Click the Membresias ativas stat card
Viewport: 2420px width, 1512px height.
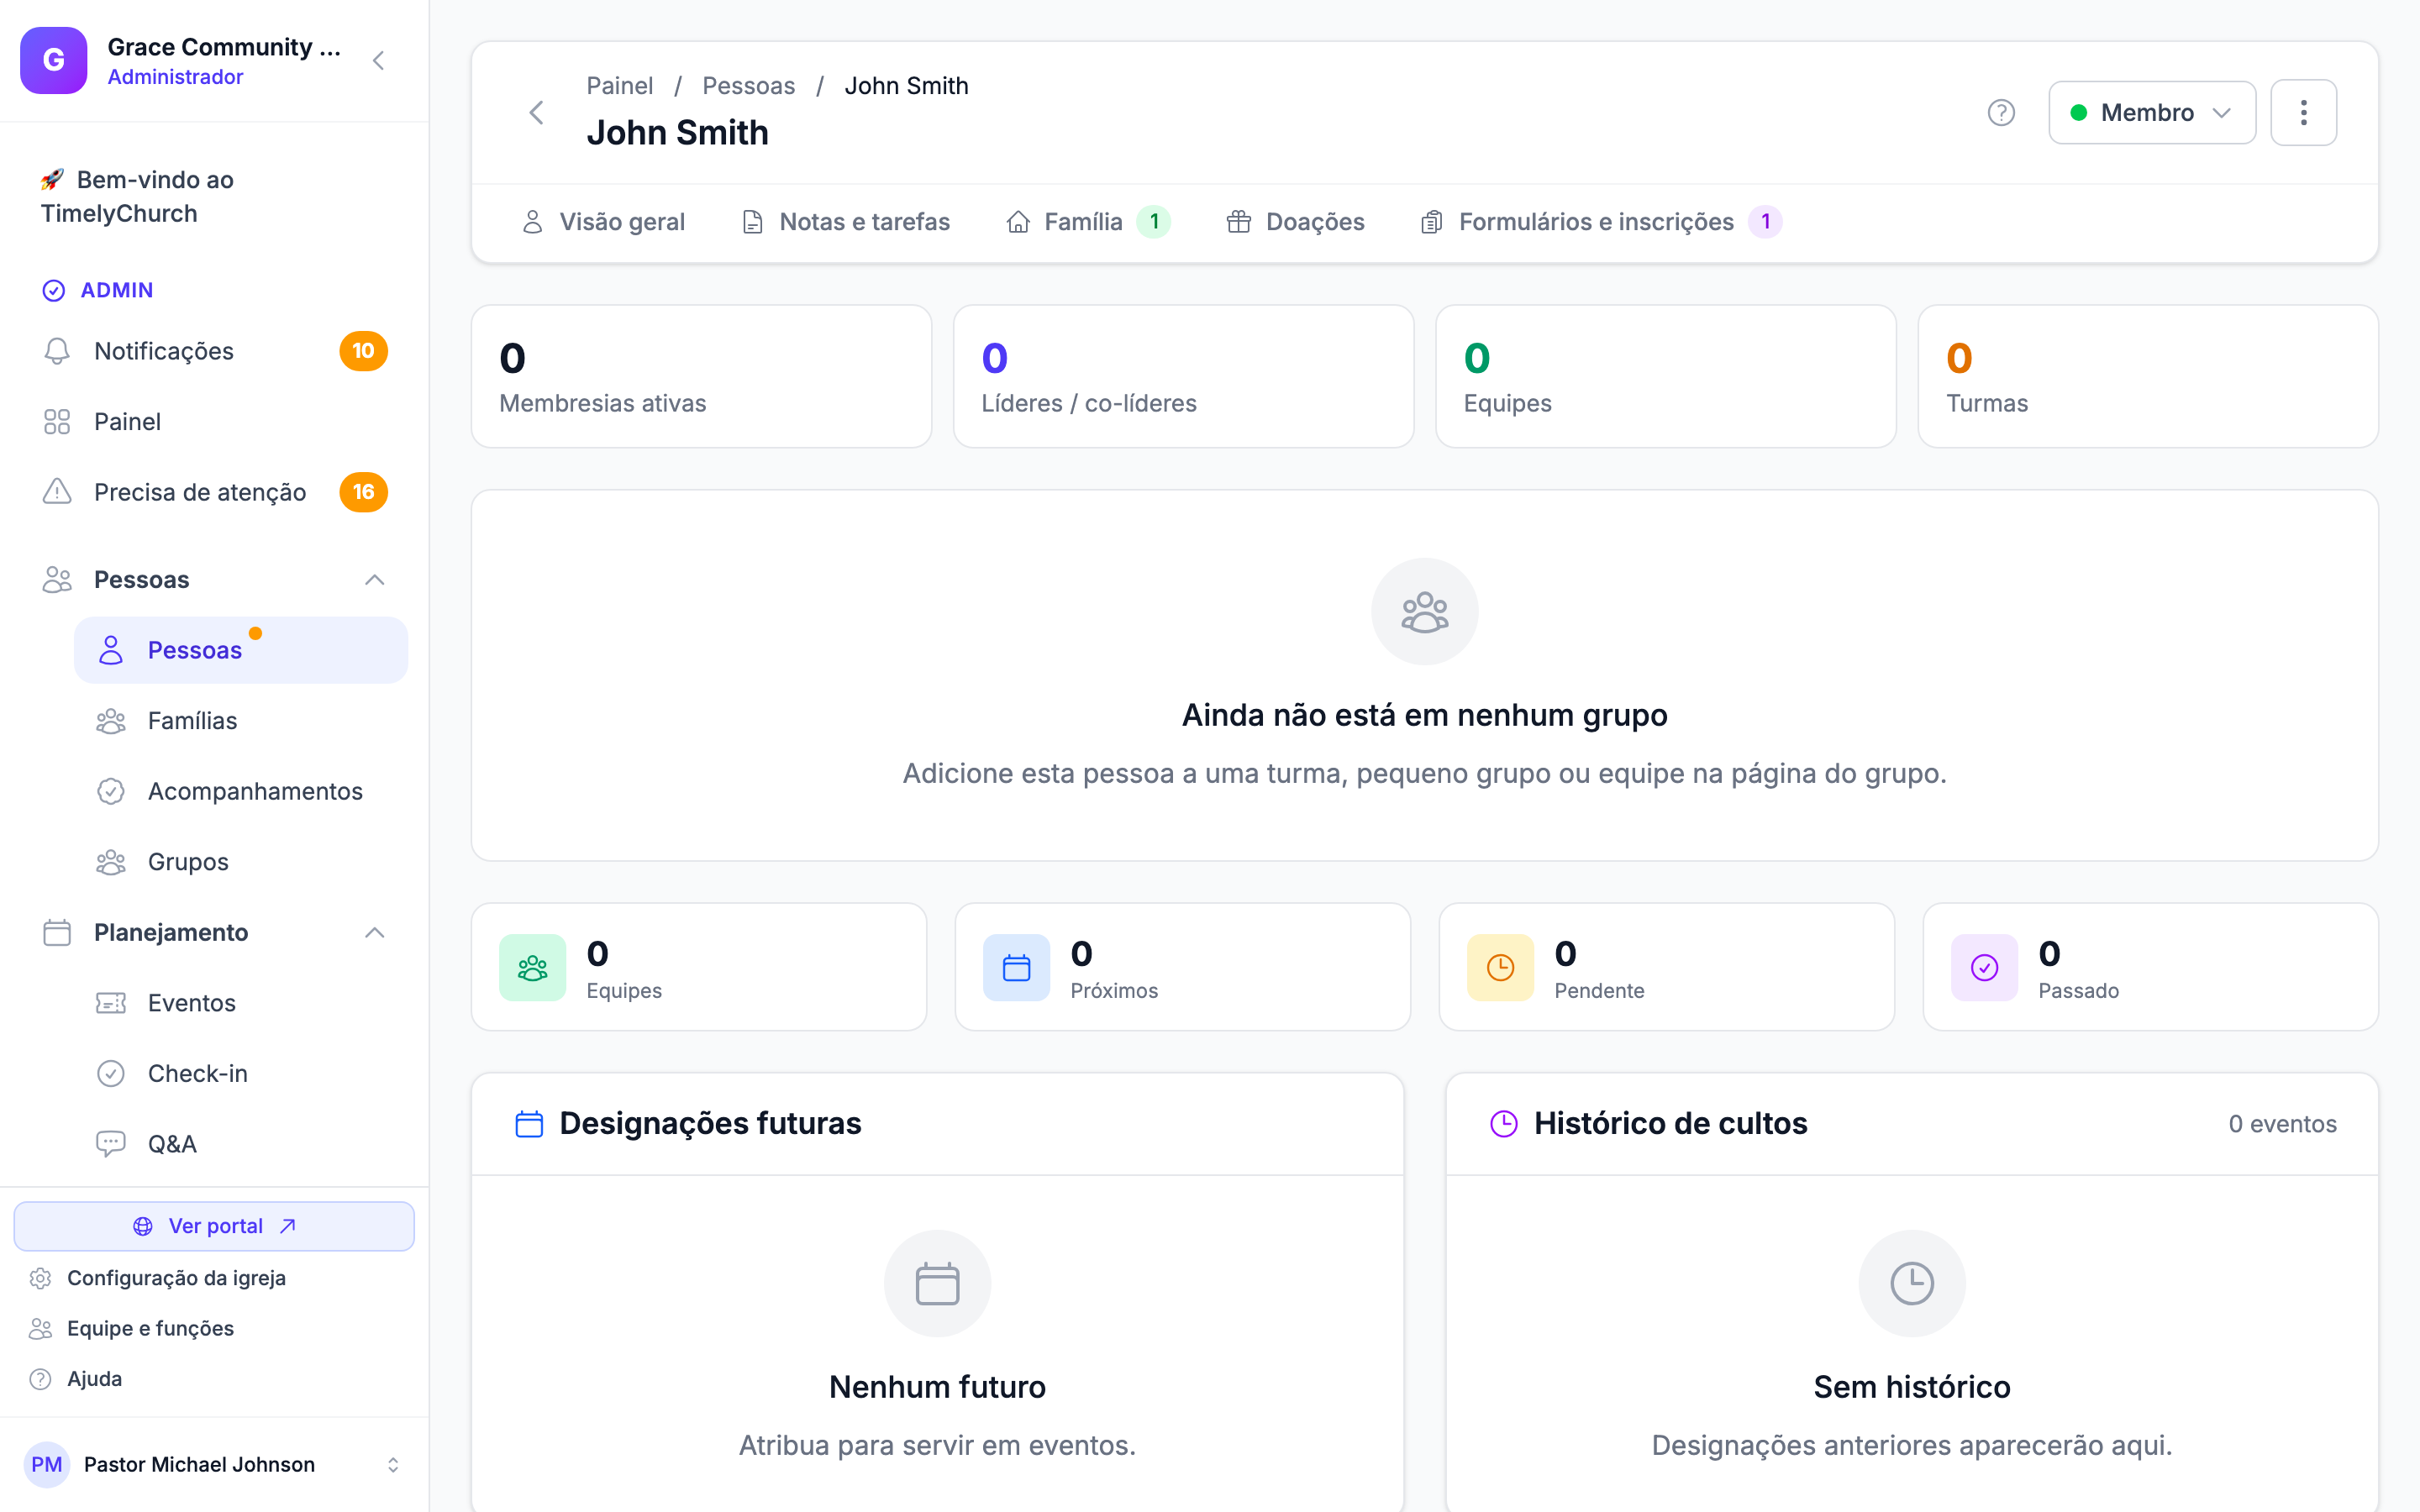pyautogui.click(x=701, y=376)
